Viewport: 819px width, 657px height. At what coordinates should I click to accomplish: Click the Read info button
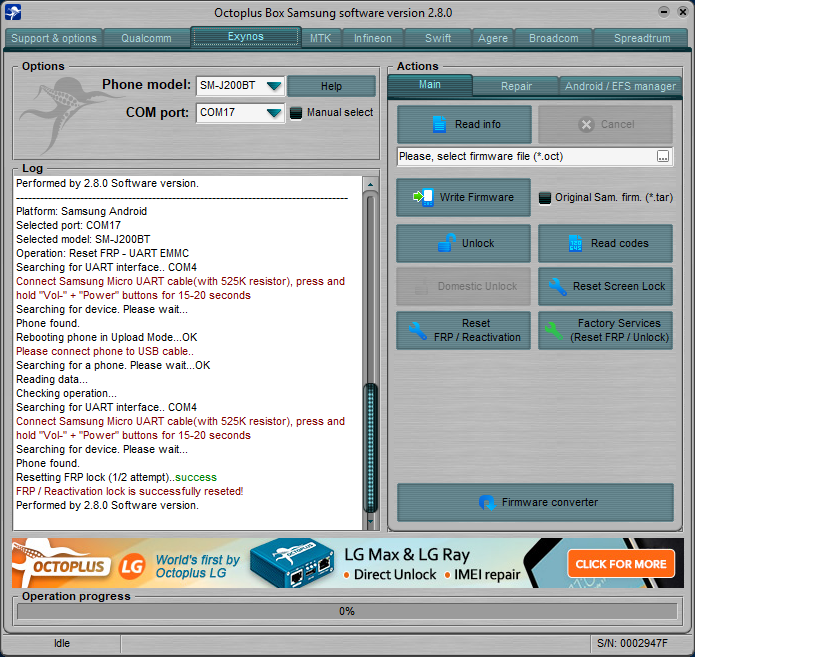pos(464,124)
